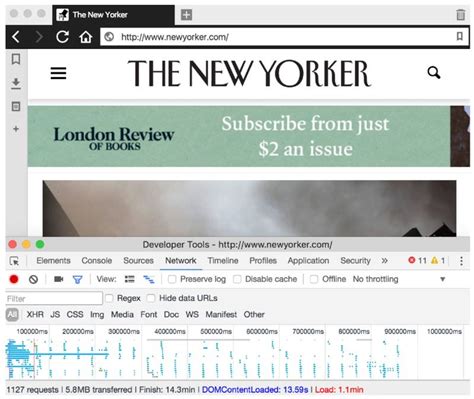Filter requests by Font

[149, 314]
